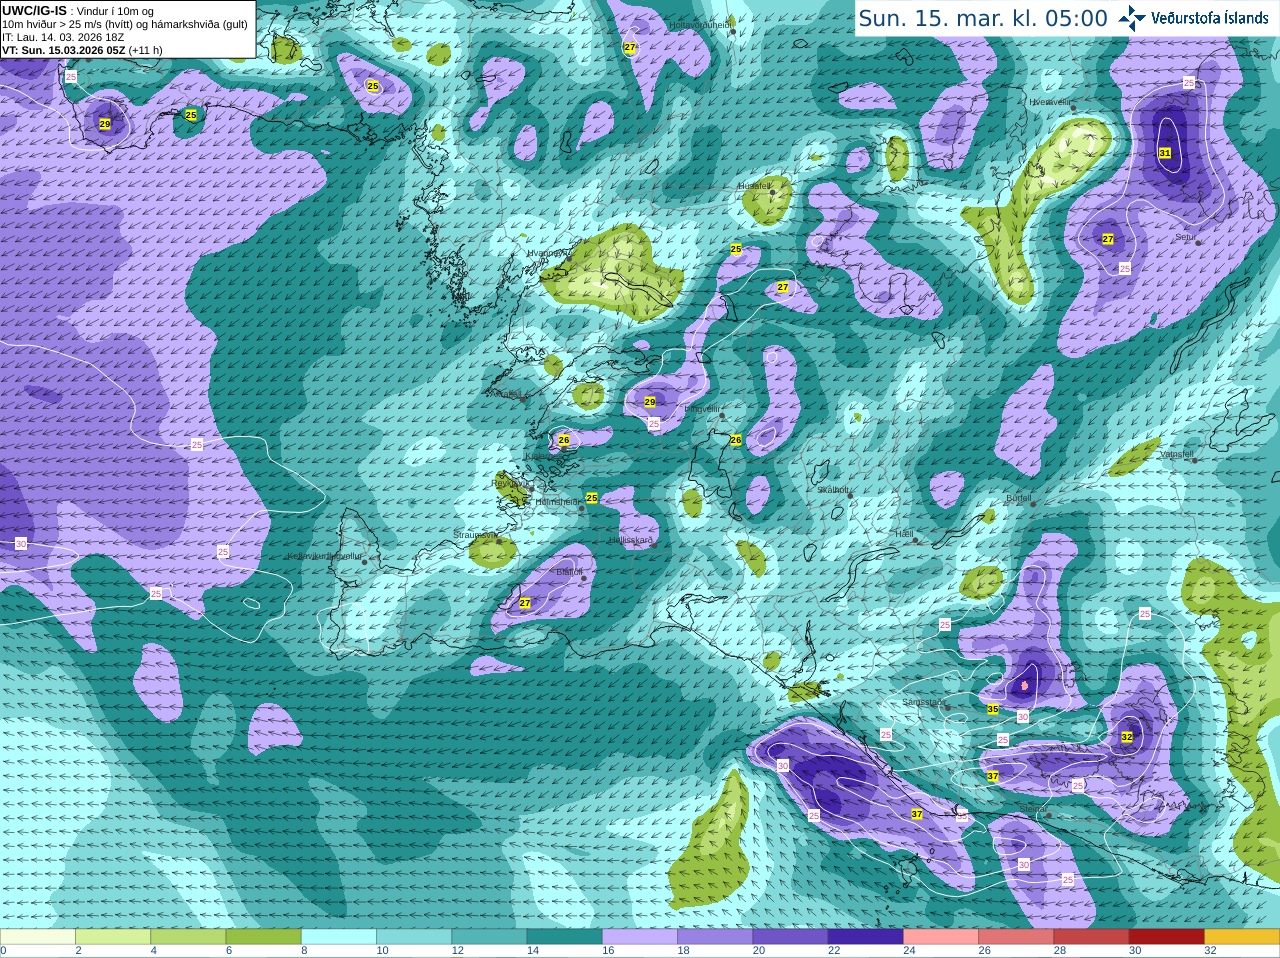Click the yellow 25 marker by Hólmsheiði

[x=592, y=498]
